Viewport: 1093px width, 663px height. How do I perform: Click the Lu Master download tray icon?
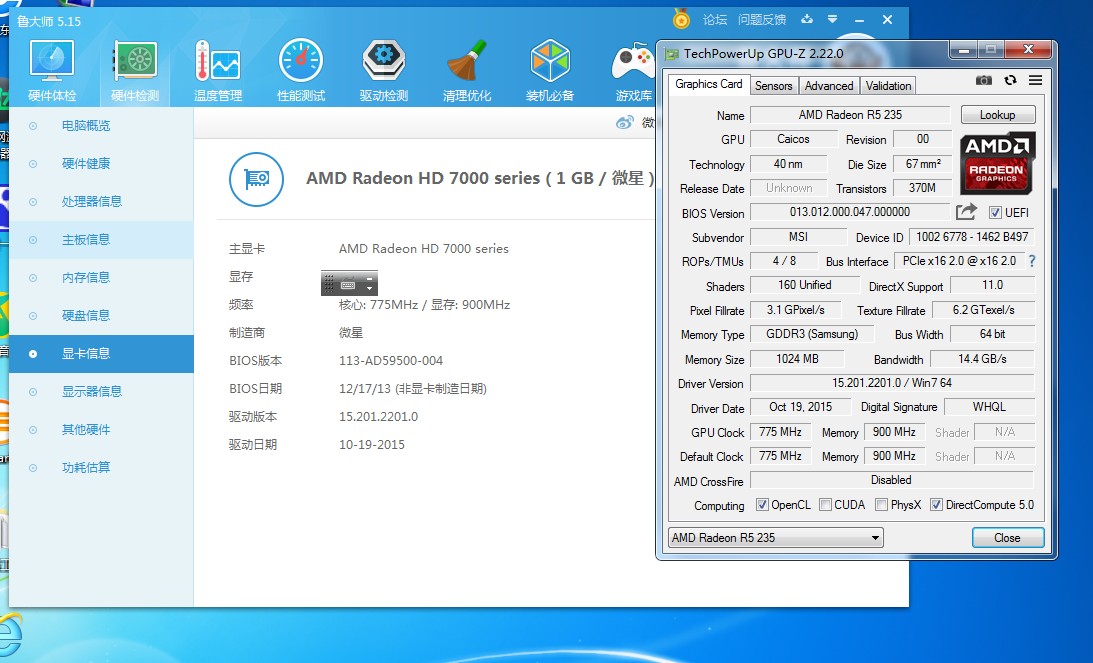pos(807,20)
